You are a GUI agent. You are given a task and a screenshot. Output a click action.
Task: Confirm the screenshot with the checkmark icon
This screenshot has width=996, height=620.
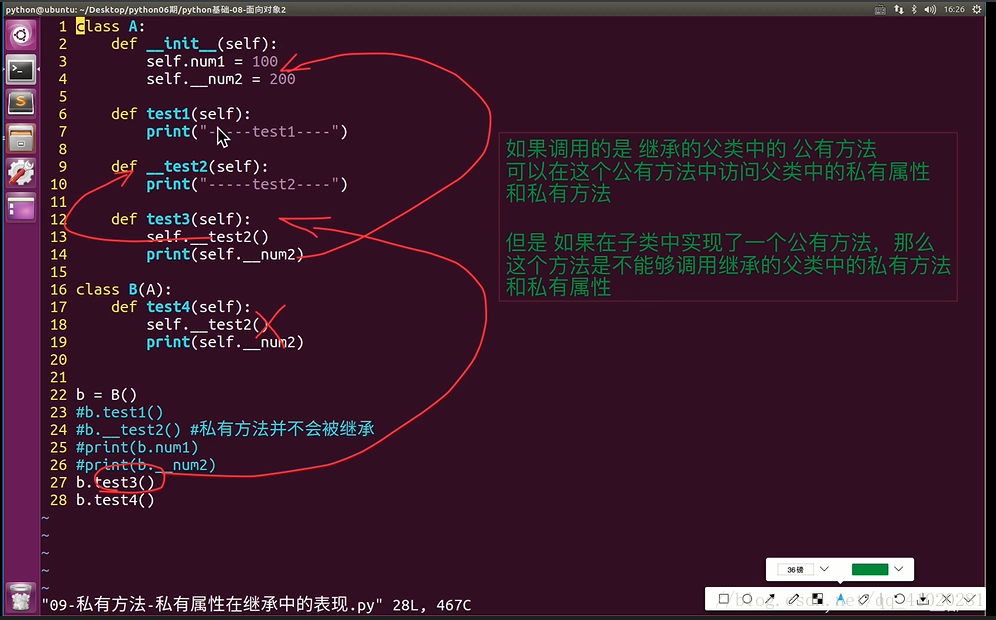pyautogui.click(x=970, y=598)
